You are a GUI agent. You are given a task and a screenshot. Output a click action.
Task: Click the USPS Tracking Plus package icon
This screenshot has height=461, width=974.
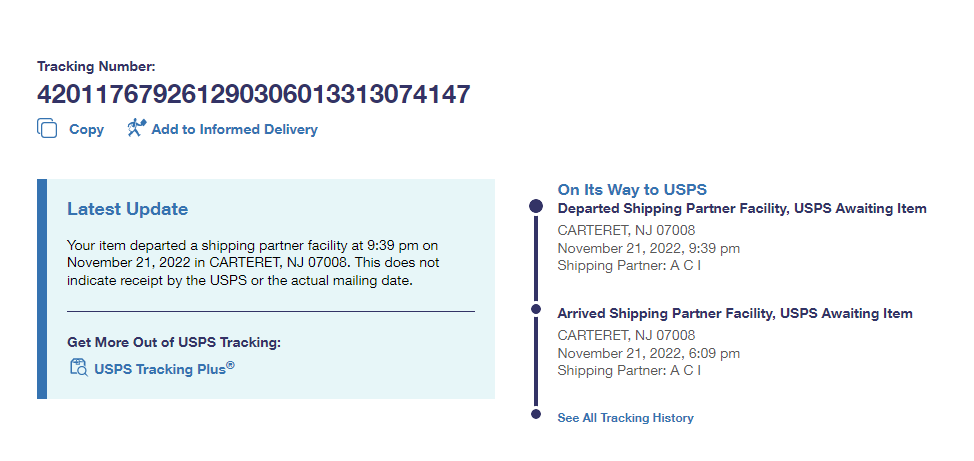coord(78,368)
